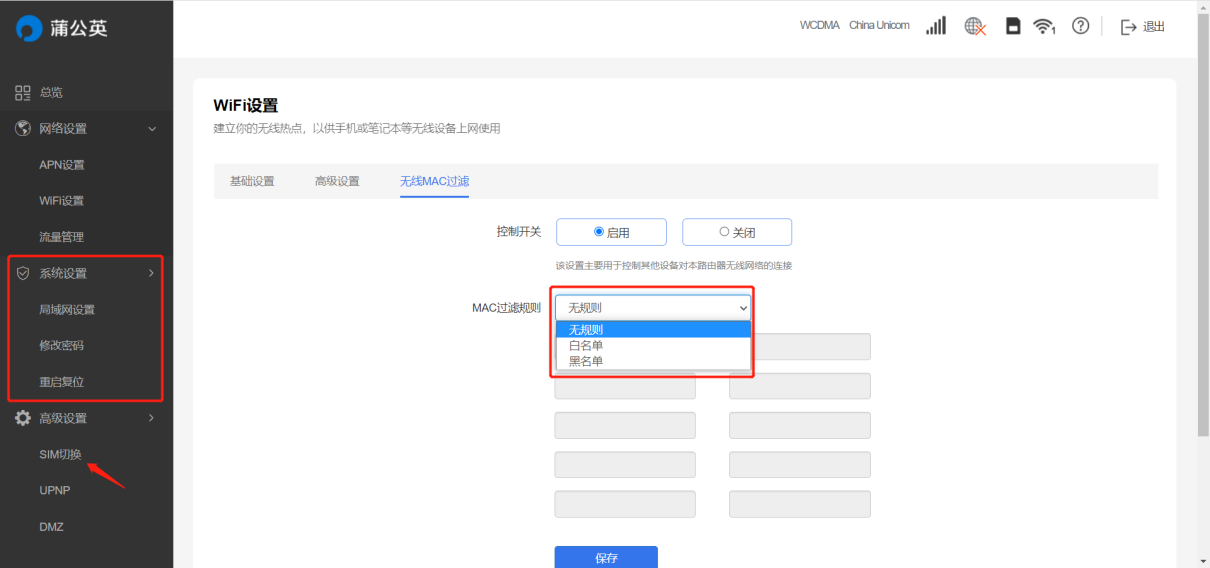Click the WiFi connected devices icon
The width and height of the screenshot is (1210, 568).
pos(1045,26)
